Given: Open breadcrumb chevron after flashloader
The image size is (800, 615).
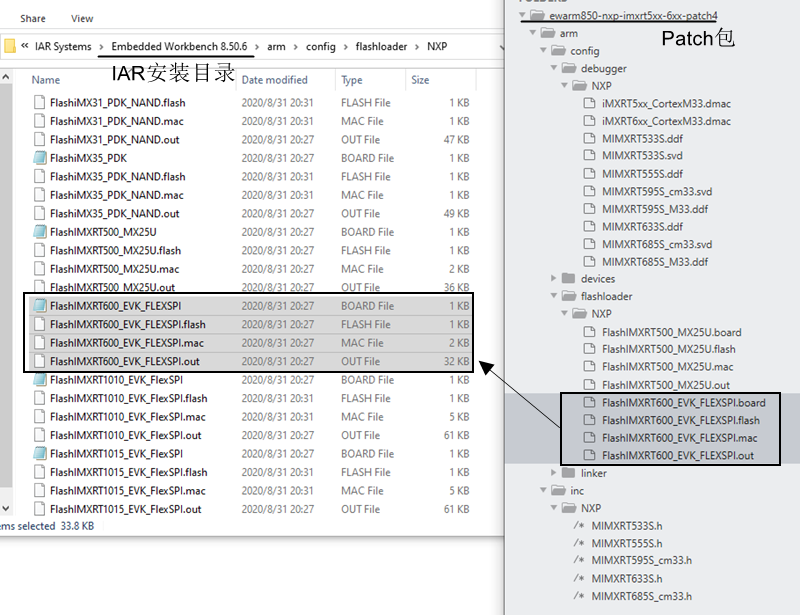Looking at the screenshot, I should click(x=417, y=47).
